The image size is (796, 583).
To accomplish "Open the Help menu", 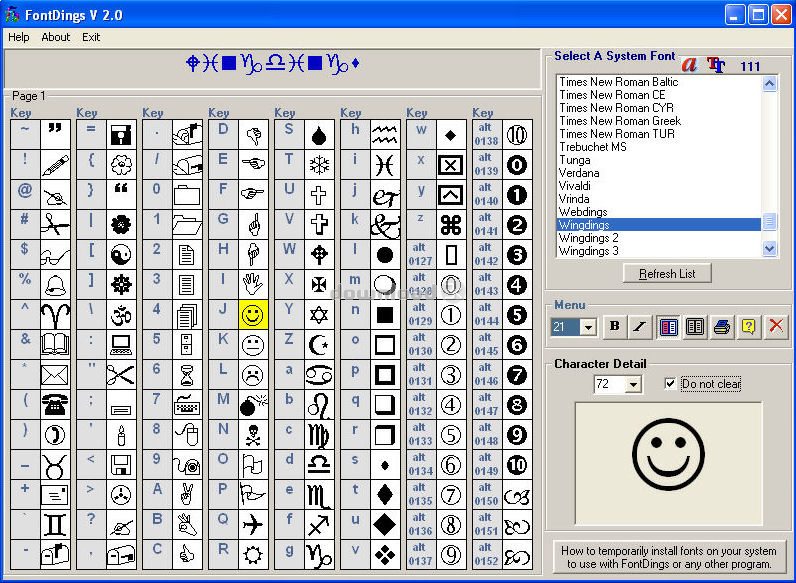I will point(19,37).
